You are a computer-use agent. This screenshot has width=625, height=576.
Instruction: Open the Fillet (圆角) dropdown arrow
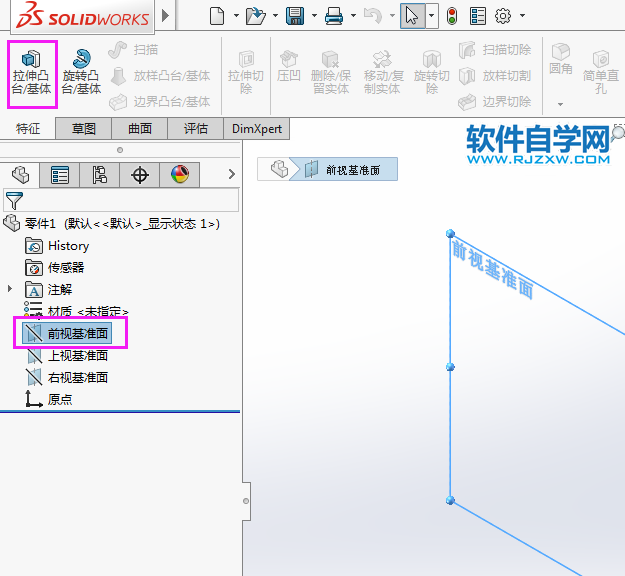(x=560, y=104)
